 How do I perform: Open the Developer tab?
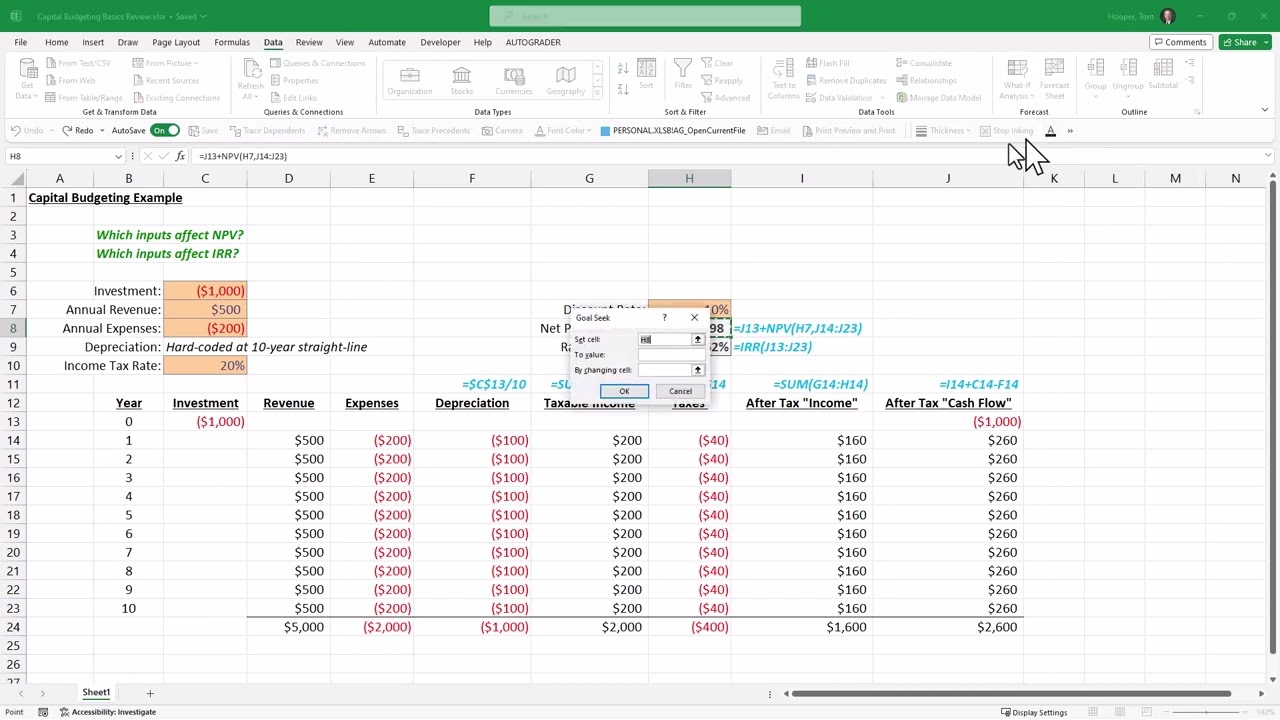pyautogui.click(x=440, y=42)
